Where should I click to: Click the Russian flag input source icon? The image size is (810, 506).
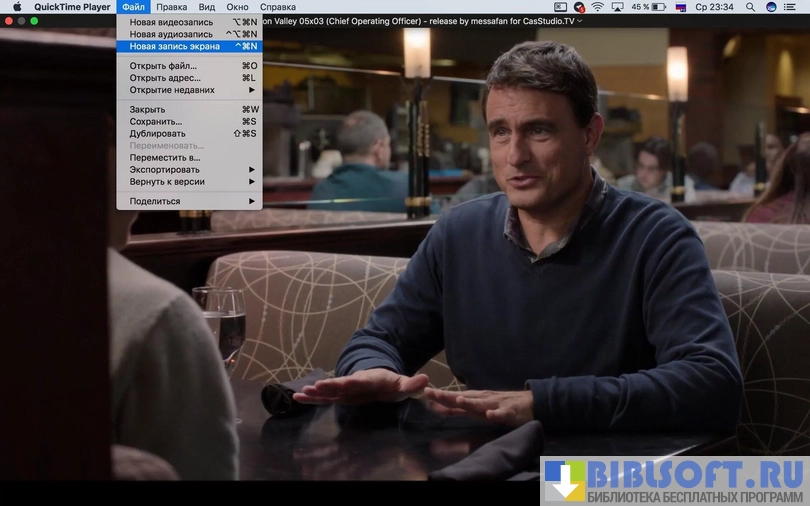[681, 7]
